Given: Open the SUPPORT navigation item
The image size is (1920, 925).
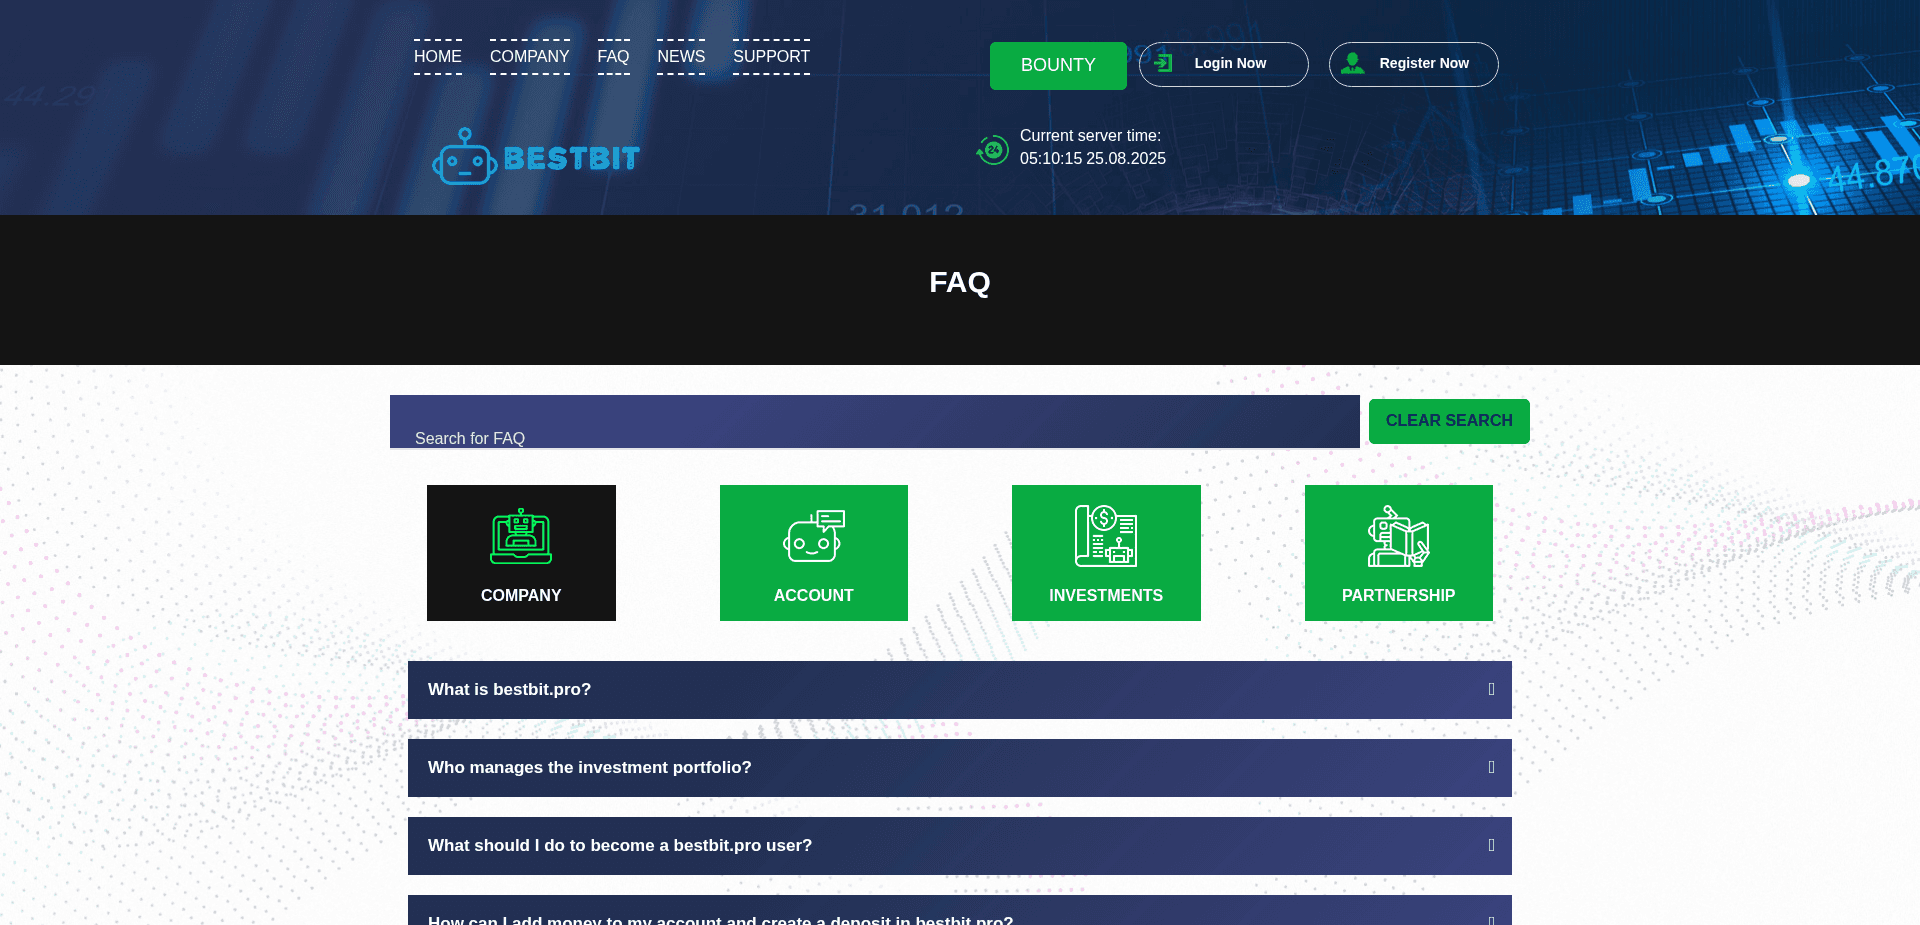Looking at the screenshot, I should [x=771, y=57].
